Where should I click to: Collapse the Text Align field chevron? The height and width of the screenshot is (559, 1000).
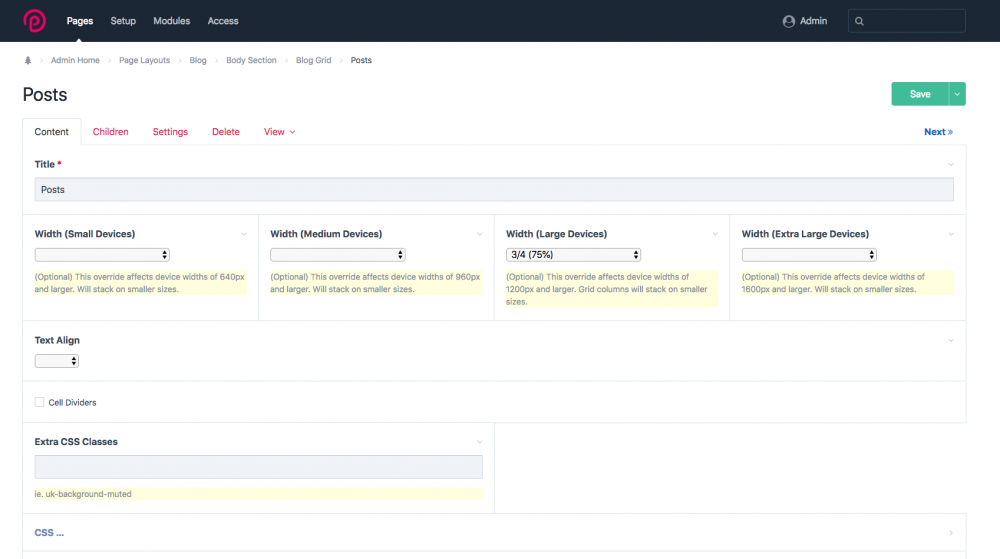[951, 341]
